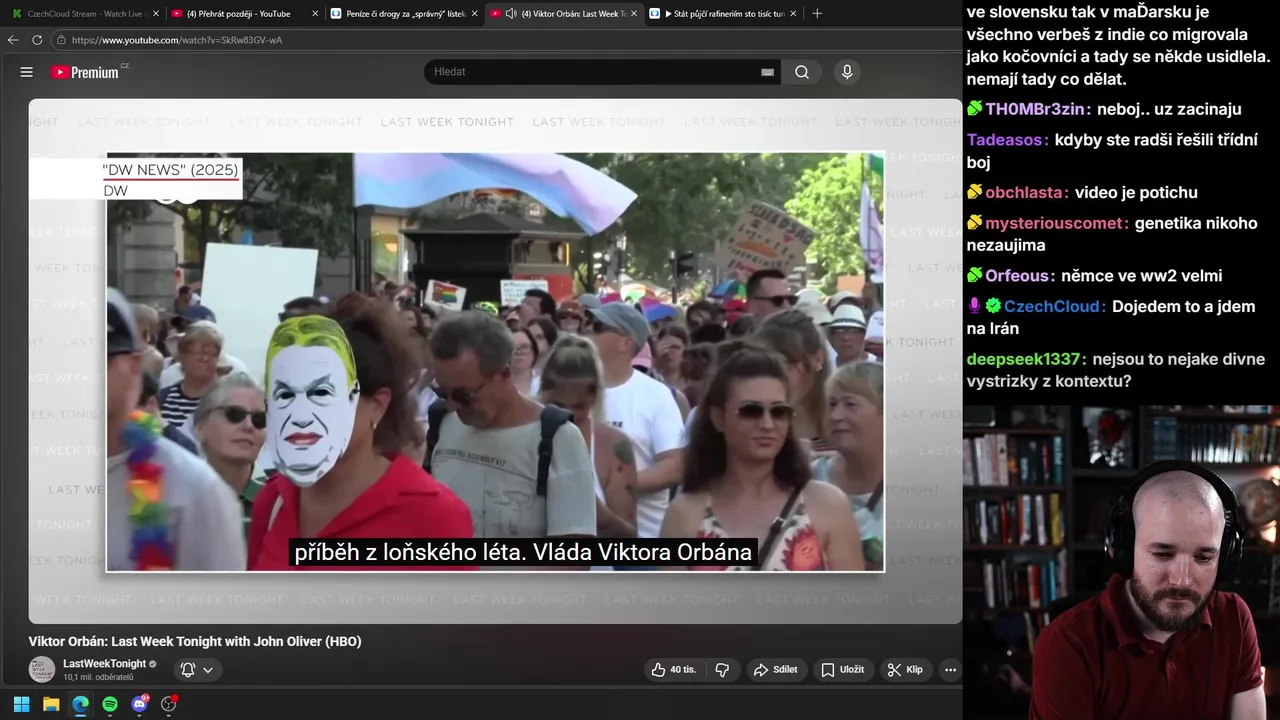Close the Přehrát později tab

(315, 14)
